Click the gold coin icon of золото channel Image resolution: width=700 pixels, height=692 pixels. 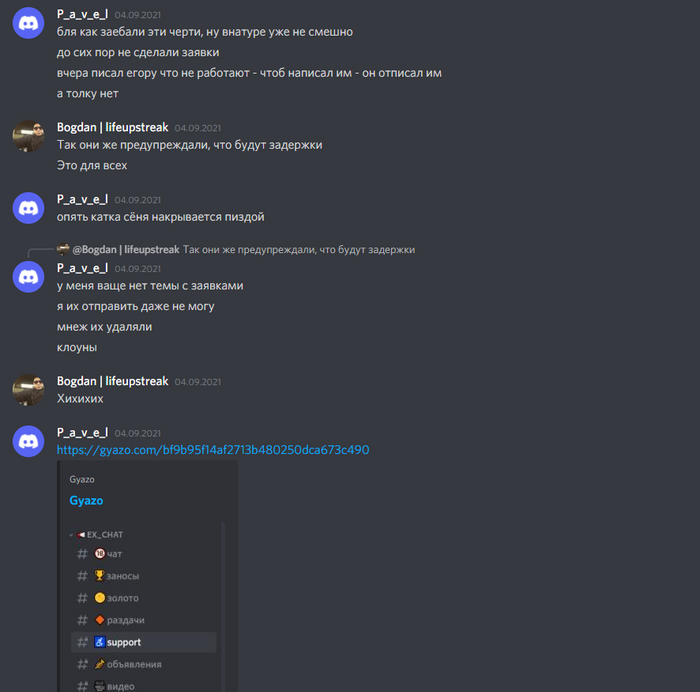click(x=100, y=597)
